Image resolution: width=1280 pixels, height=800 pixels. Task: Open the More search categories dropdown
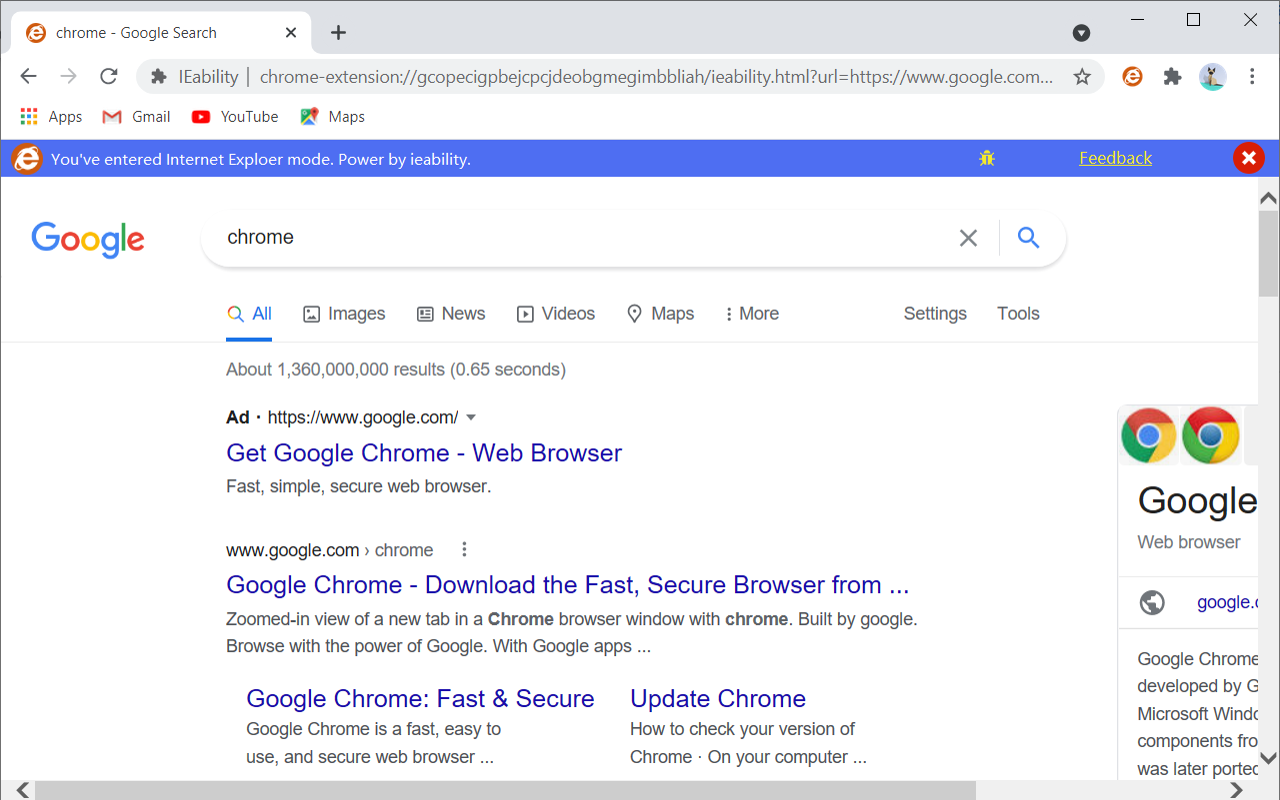pyautogui.click(x=751, y=313)
